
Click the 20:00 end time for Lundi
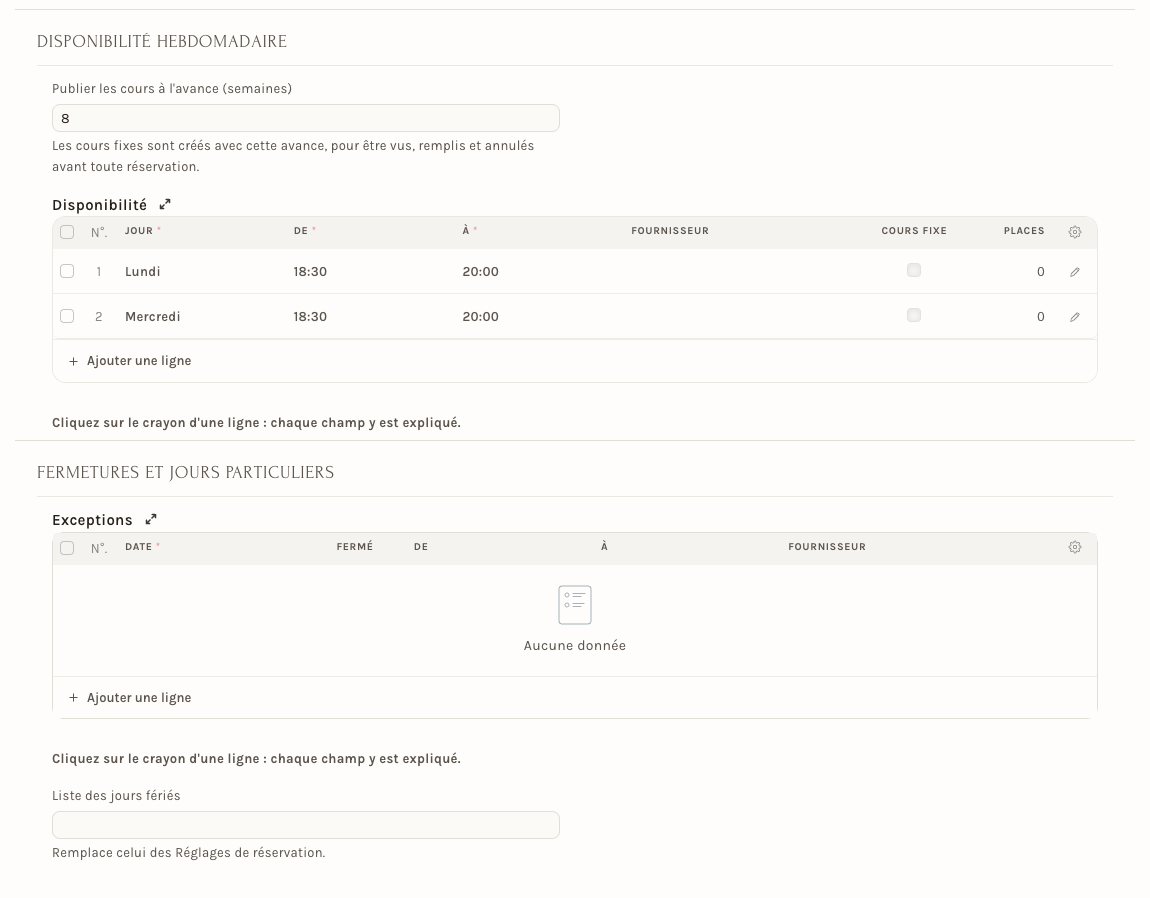480,271
